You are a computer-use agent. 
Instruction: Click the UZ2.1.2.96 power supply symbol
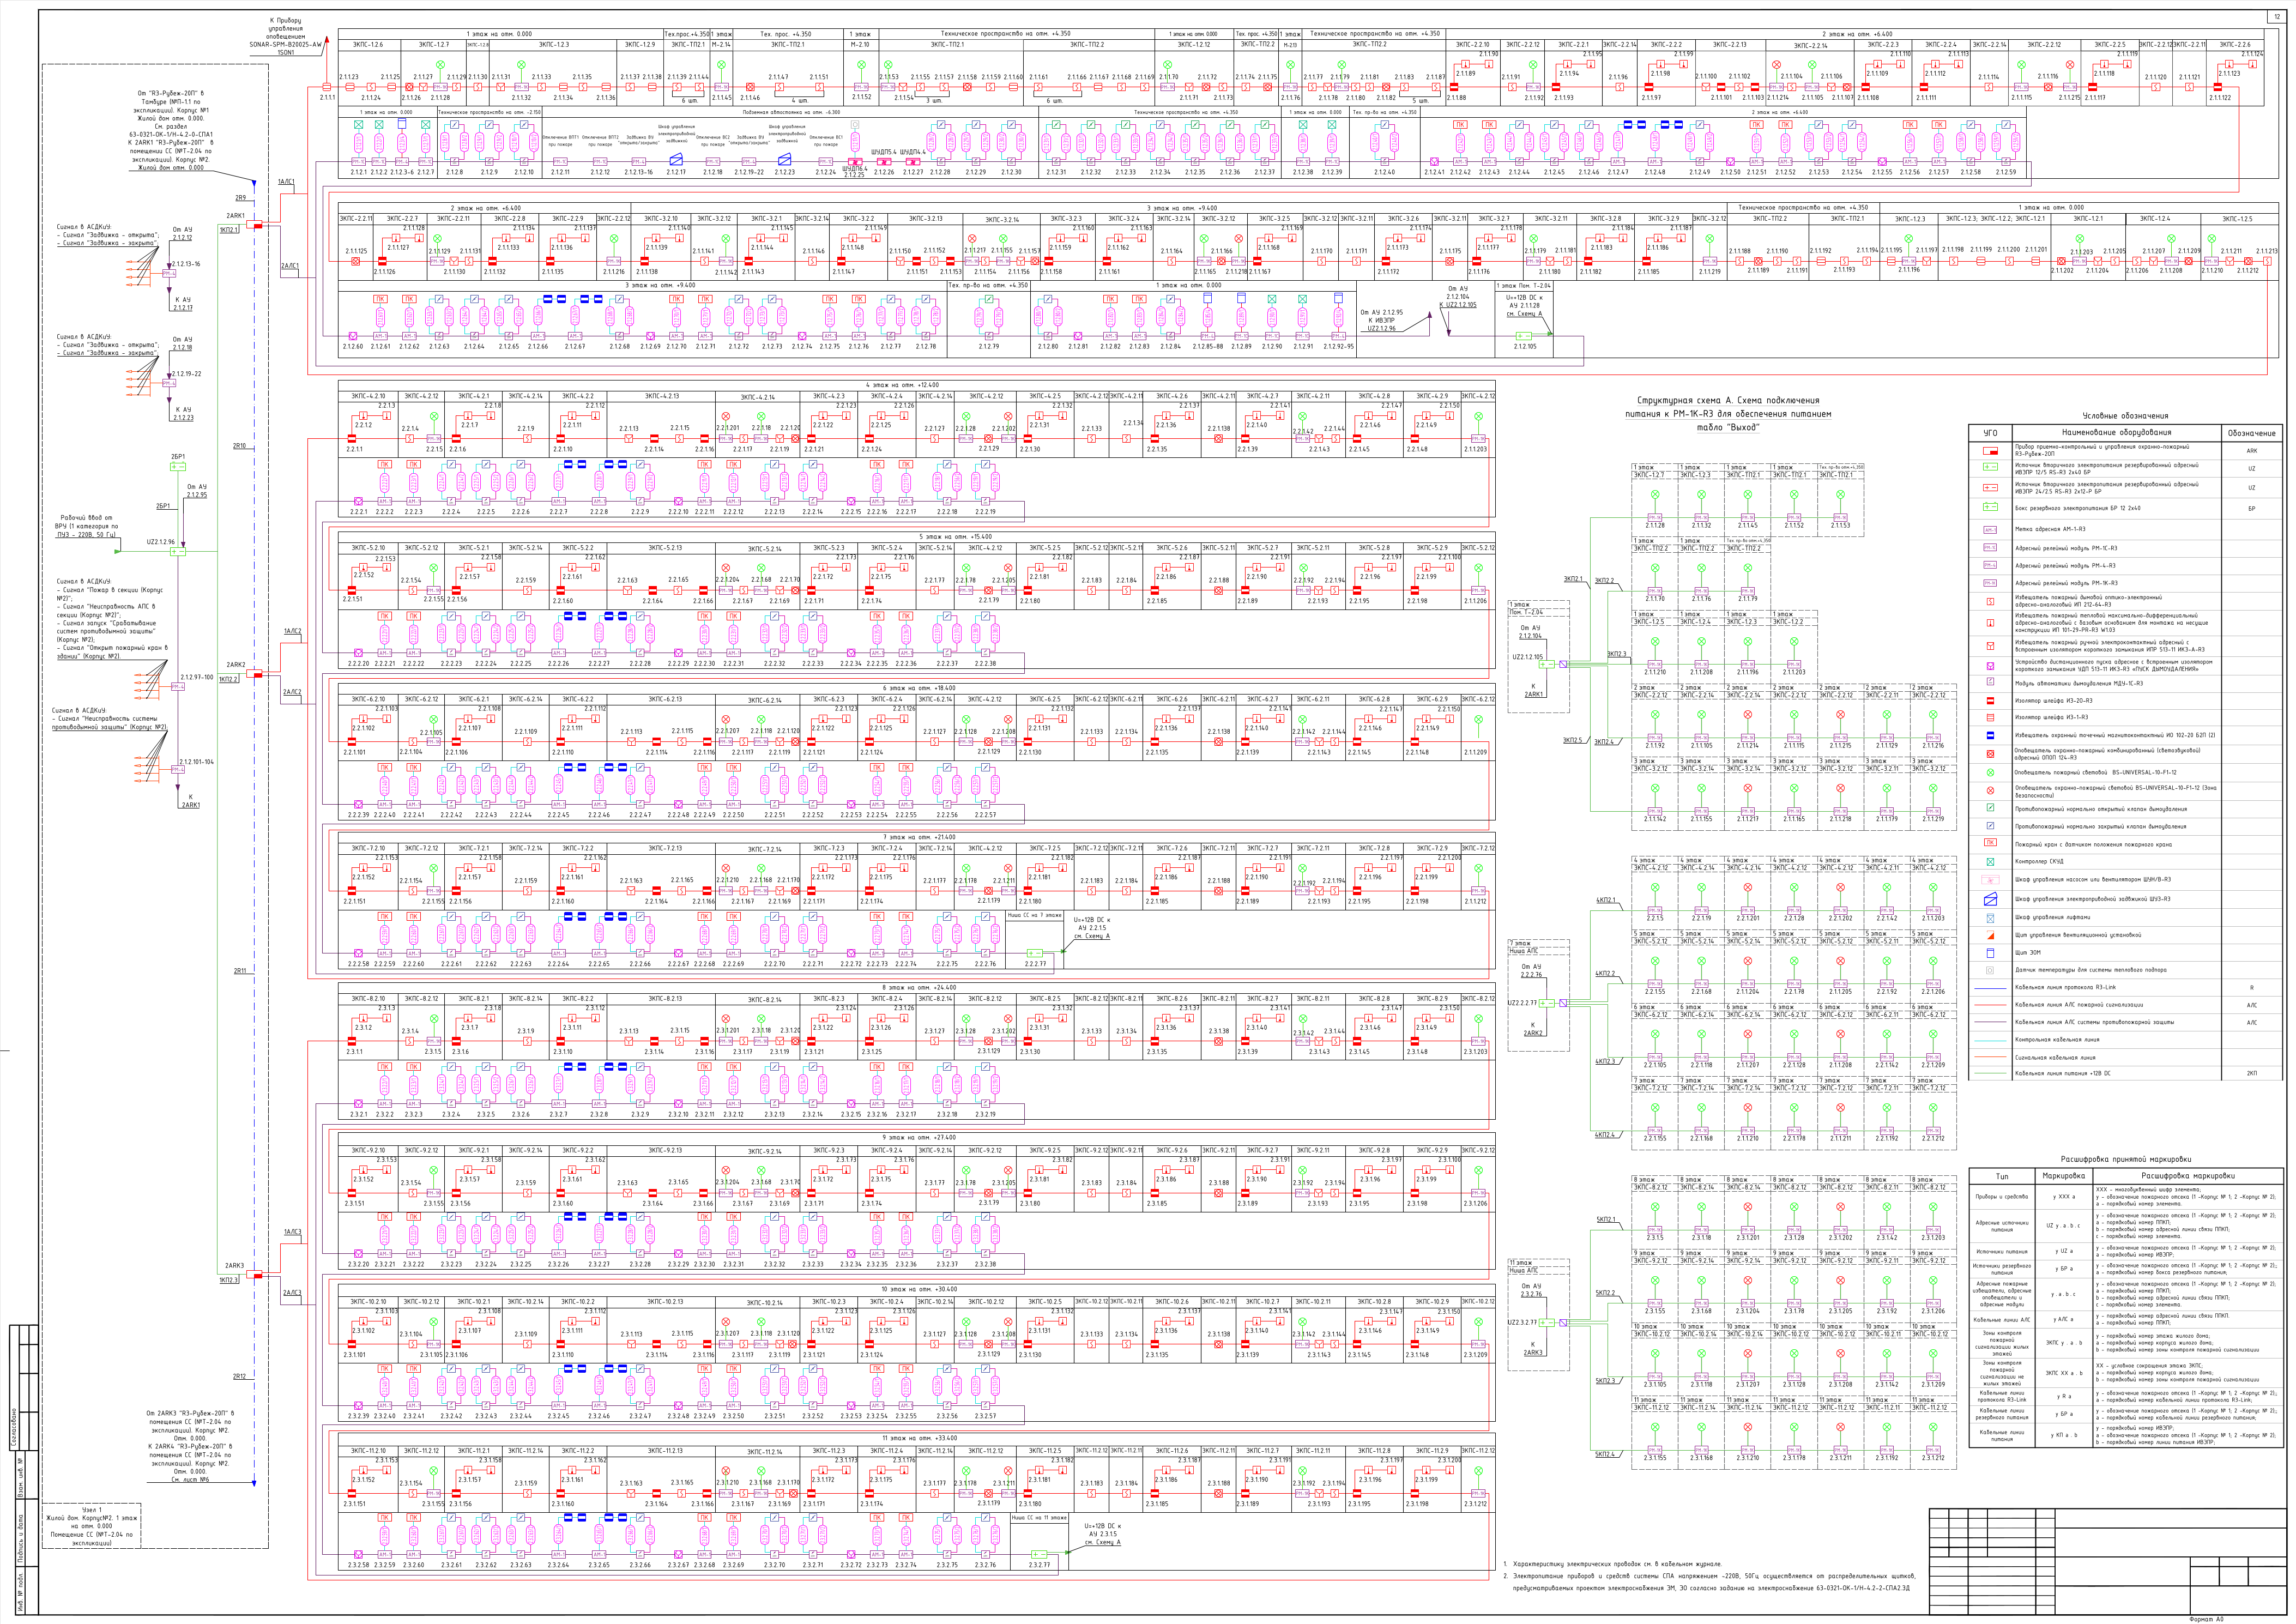pyautogui.click(x=178, y=551)
